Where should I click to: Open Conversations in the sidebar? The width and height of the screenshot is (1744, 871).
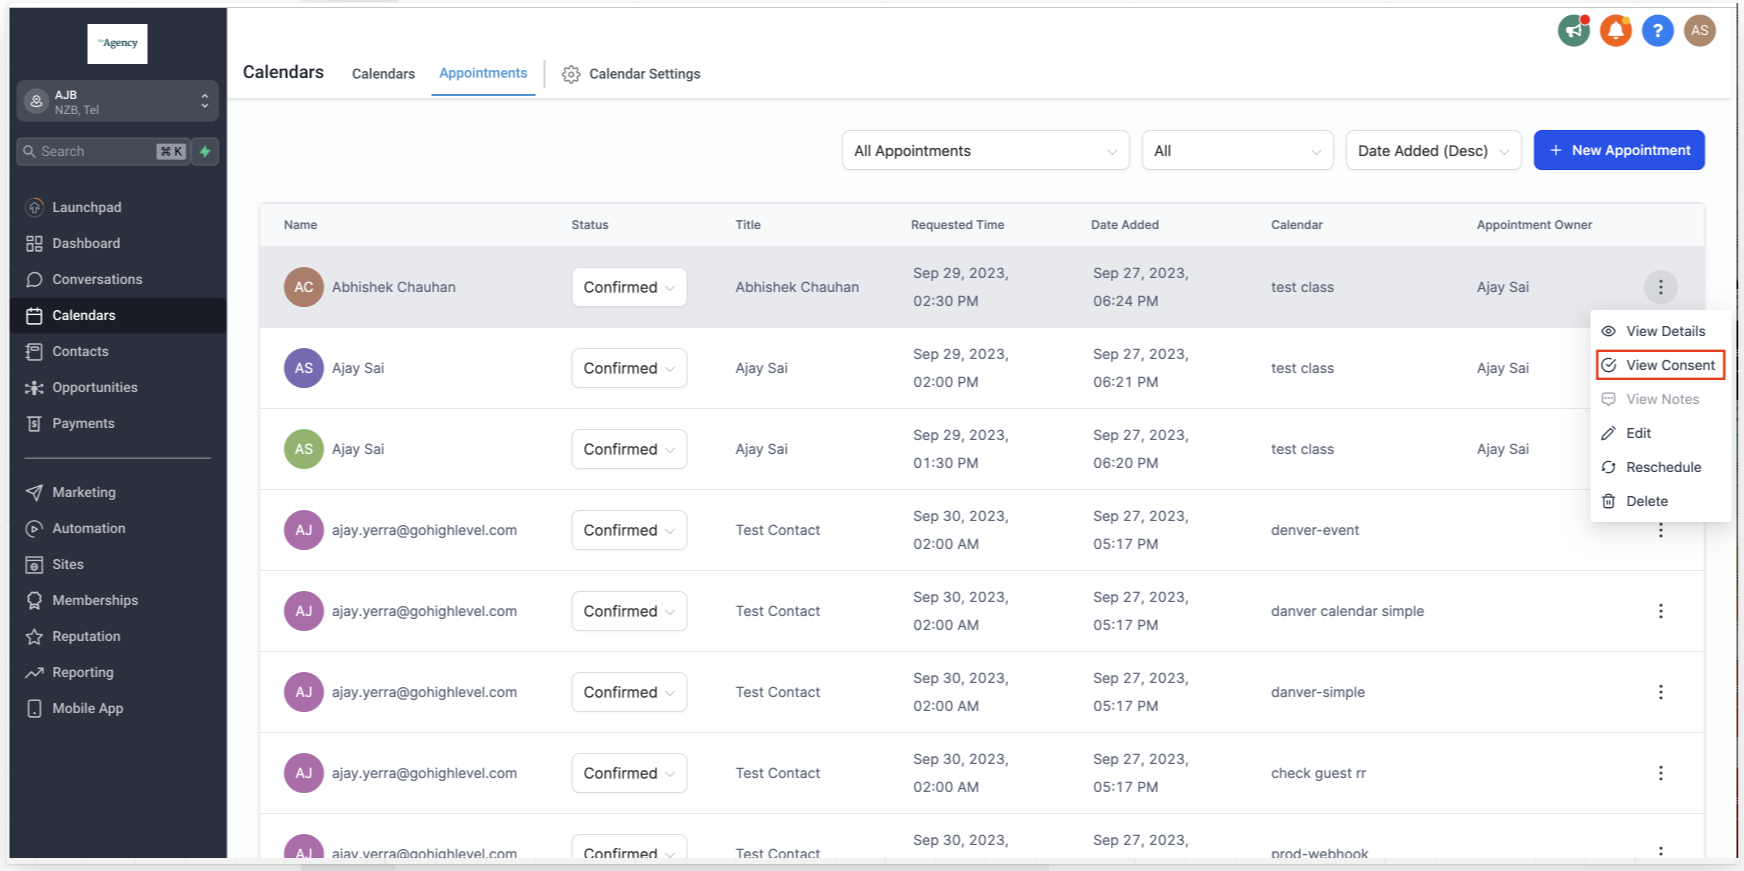[x=97, y=279]
